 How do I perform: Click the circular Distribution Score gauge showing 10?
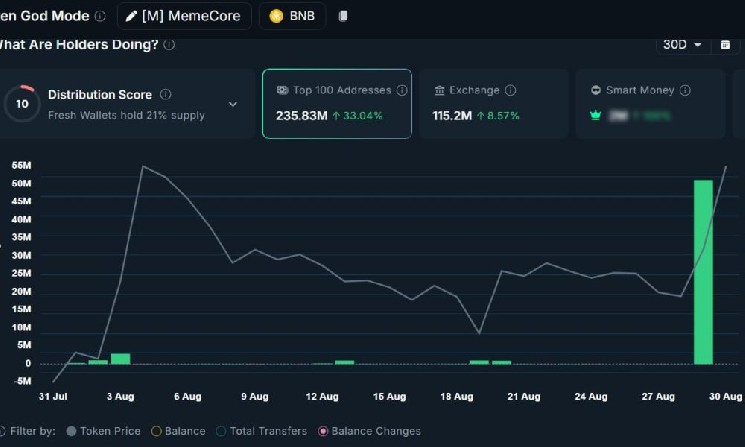[x=22, y=103]
